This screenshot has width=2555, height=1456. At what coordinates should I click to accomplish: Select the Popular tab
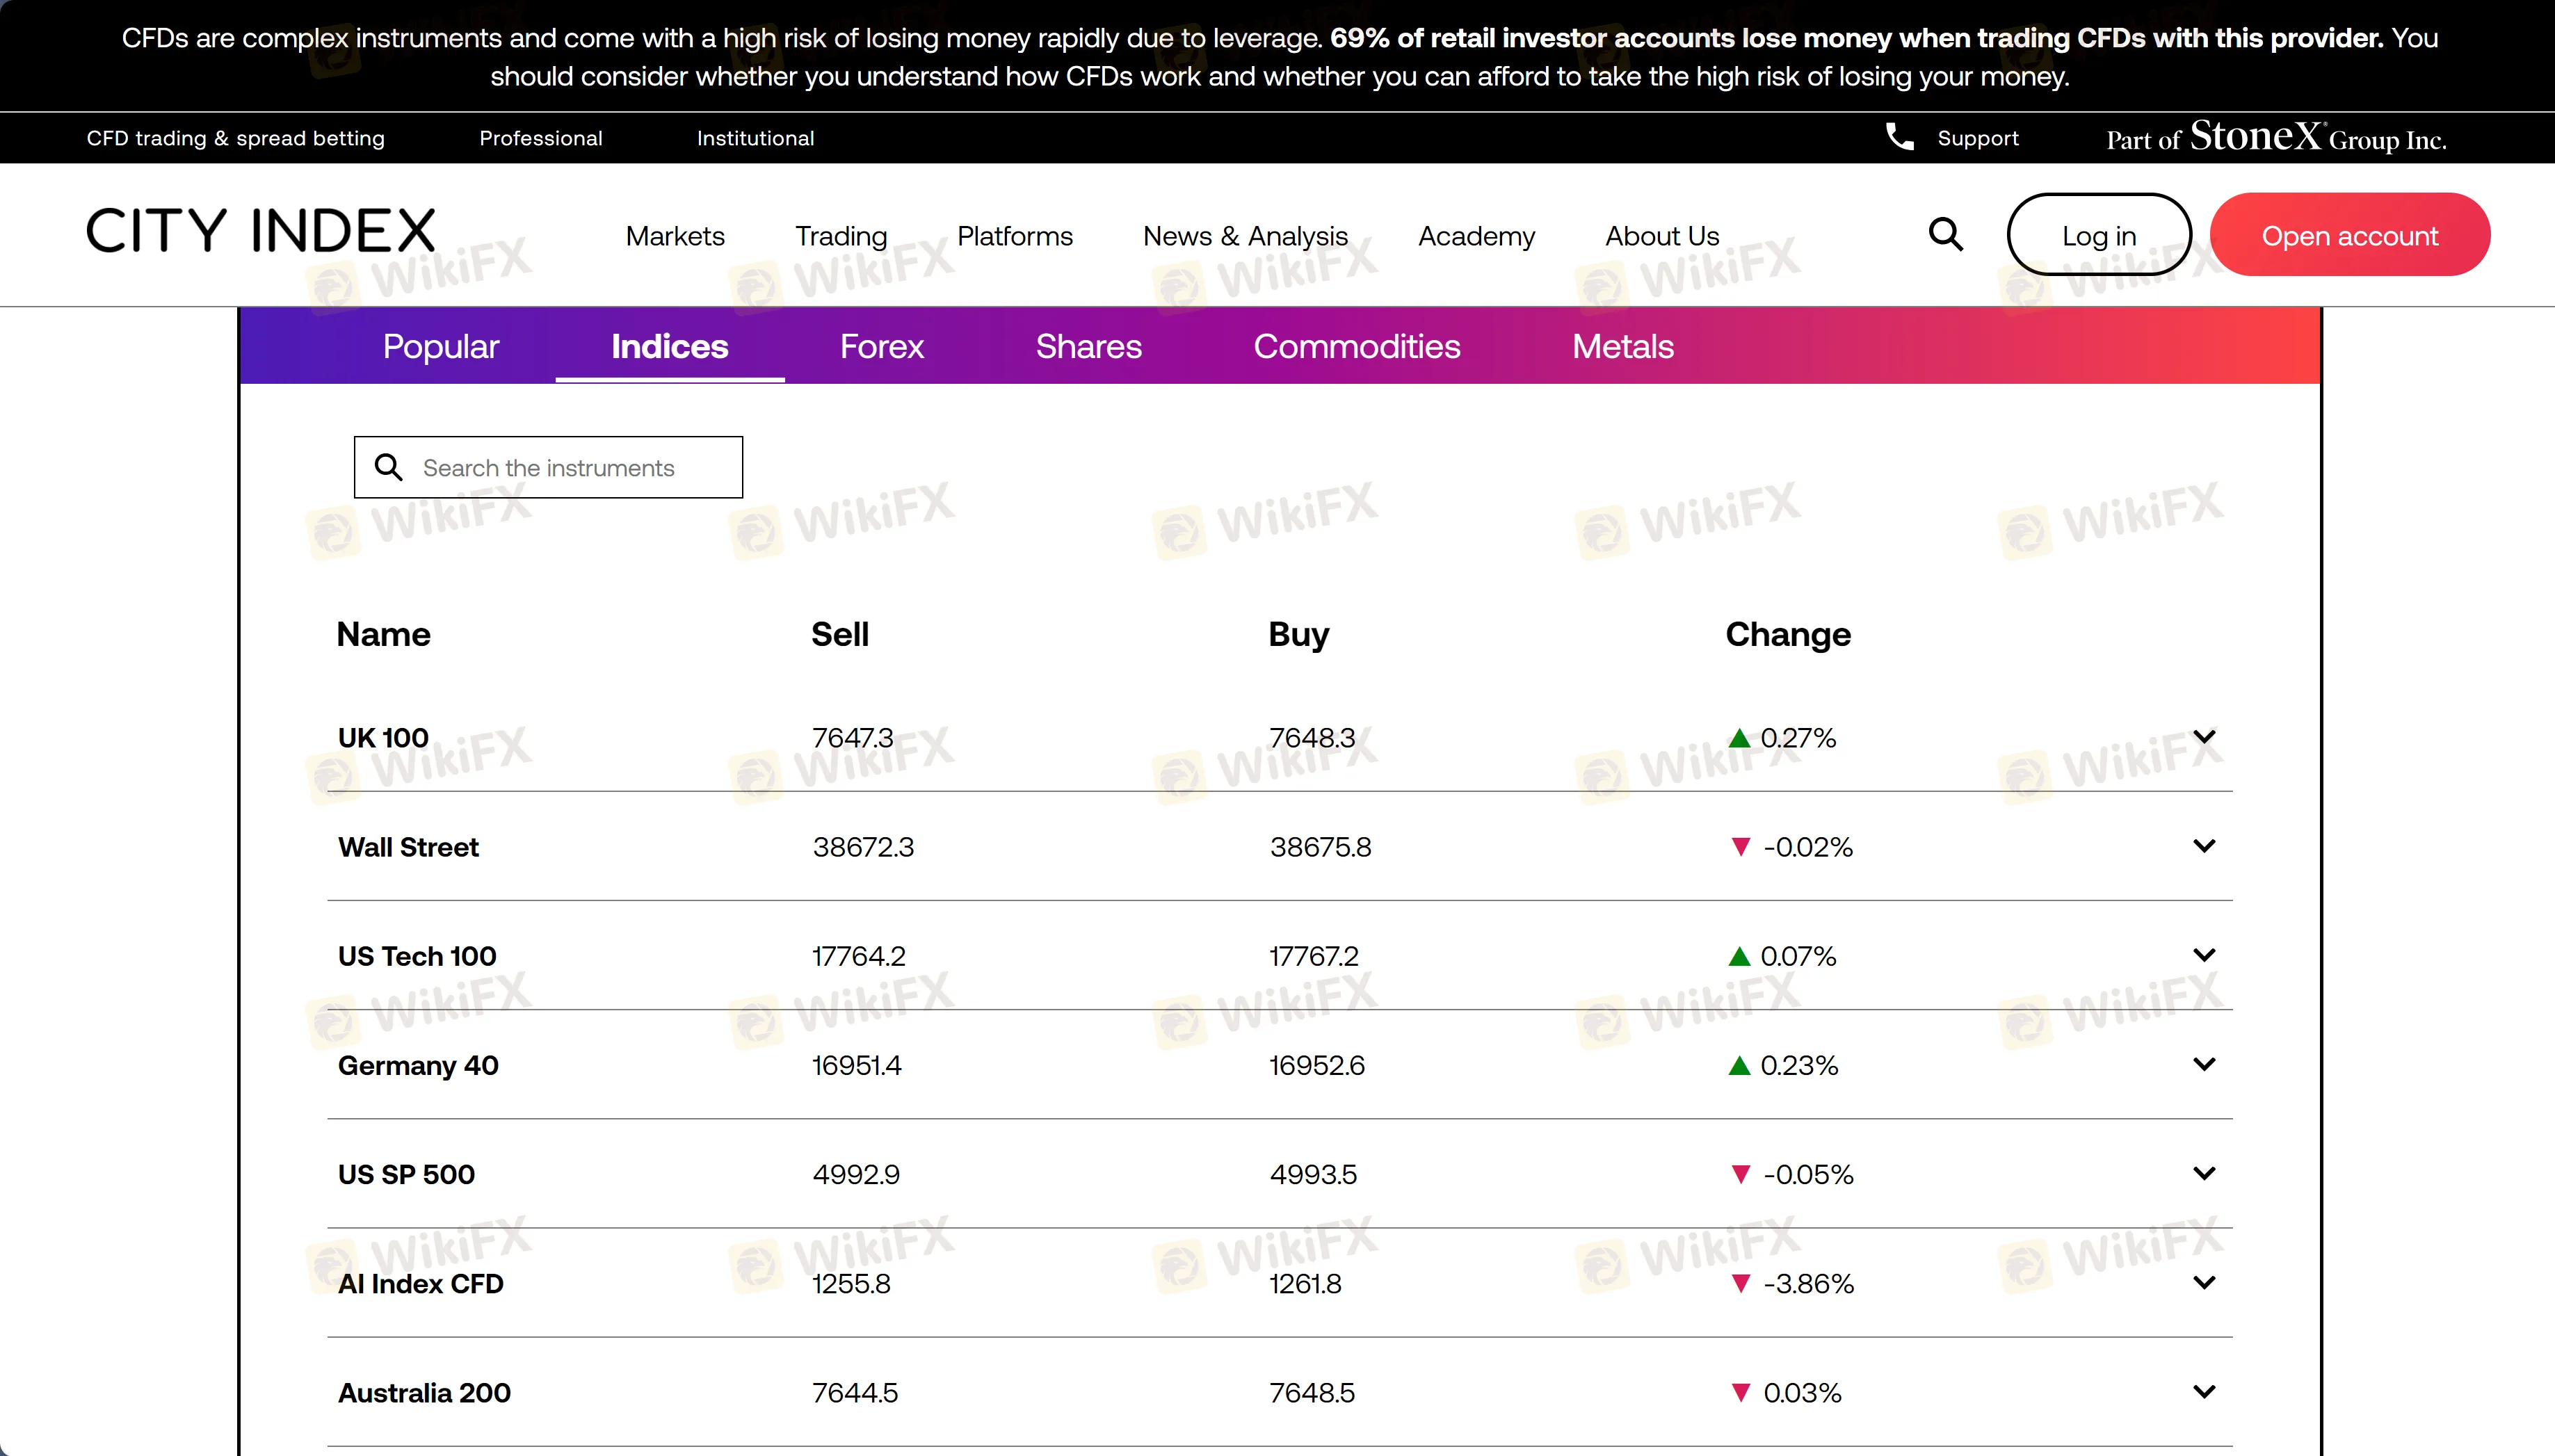point(440,346)
